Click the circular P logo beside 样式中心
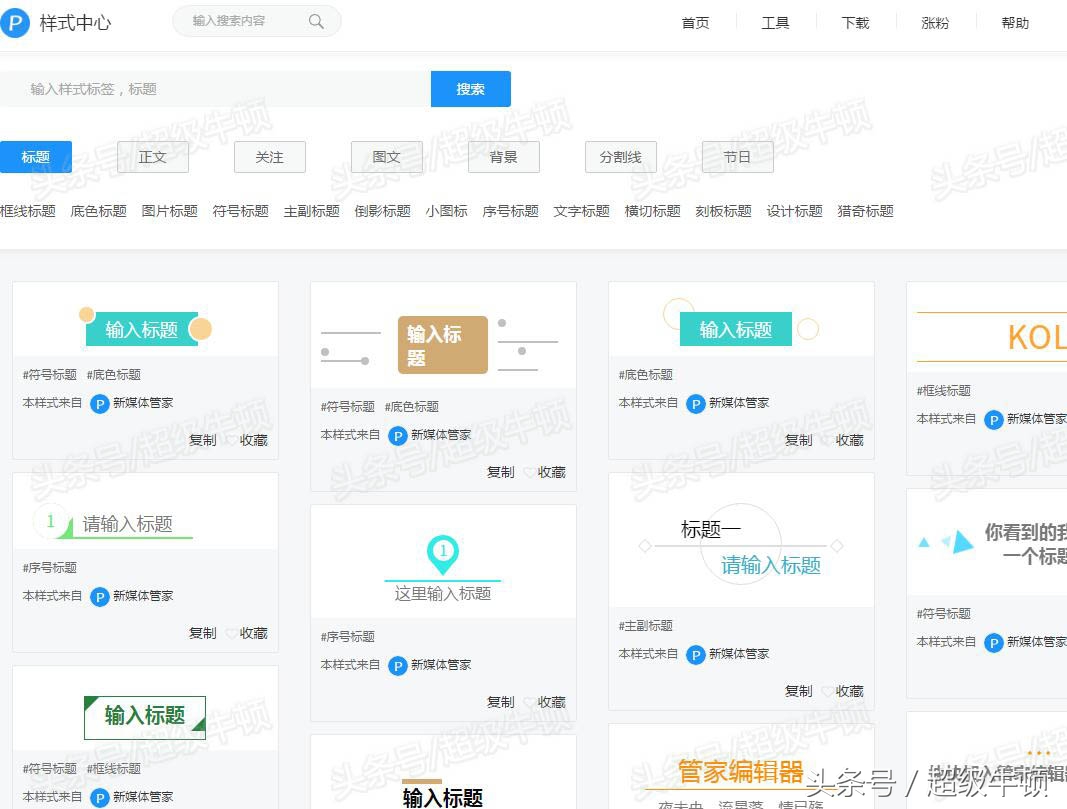This screenshot has width=1067, height=809. (x=15, y=22)
